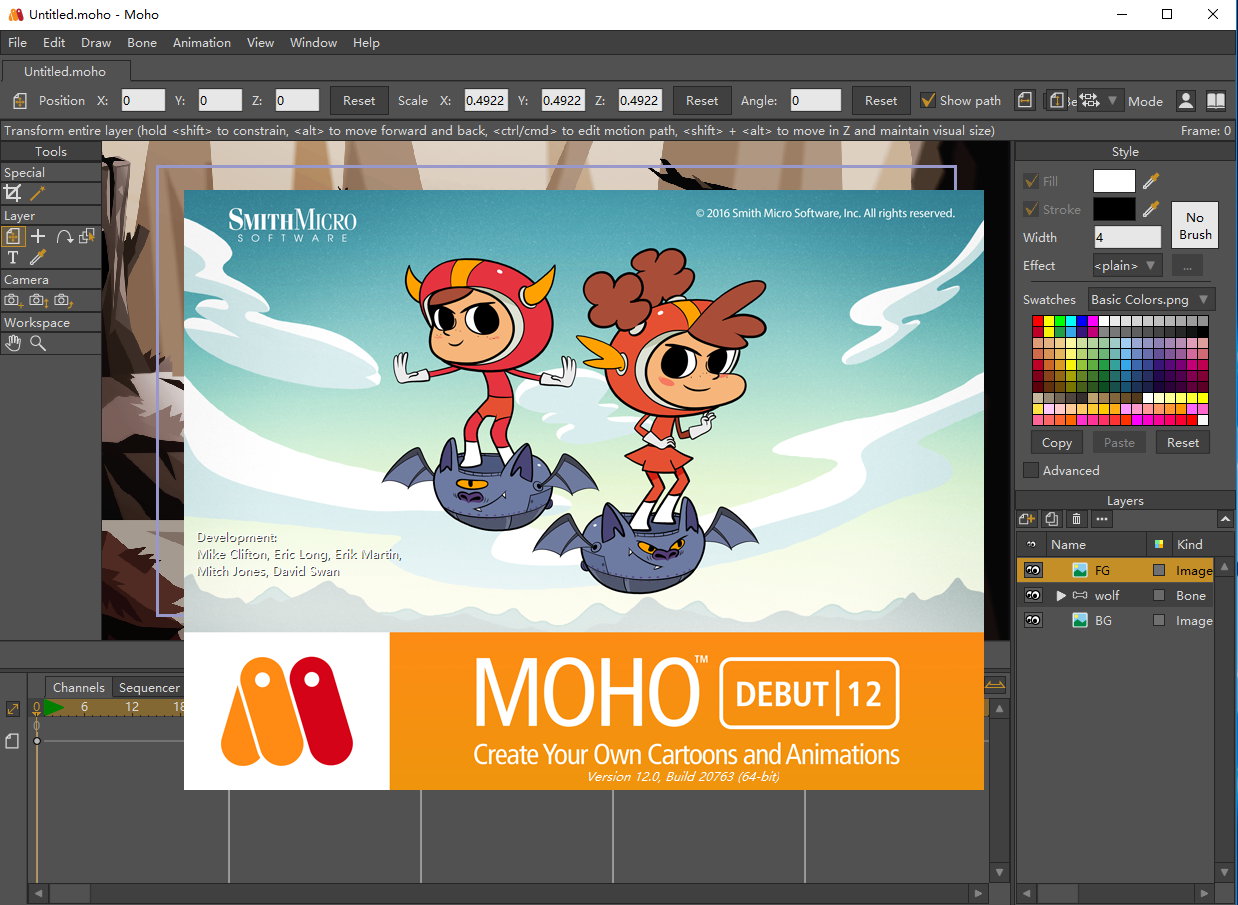Click the open book icon in toolbar

tap(1216, 100)
